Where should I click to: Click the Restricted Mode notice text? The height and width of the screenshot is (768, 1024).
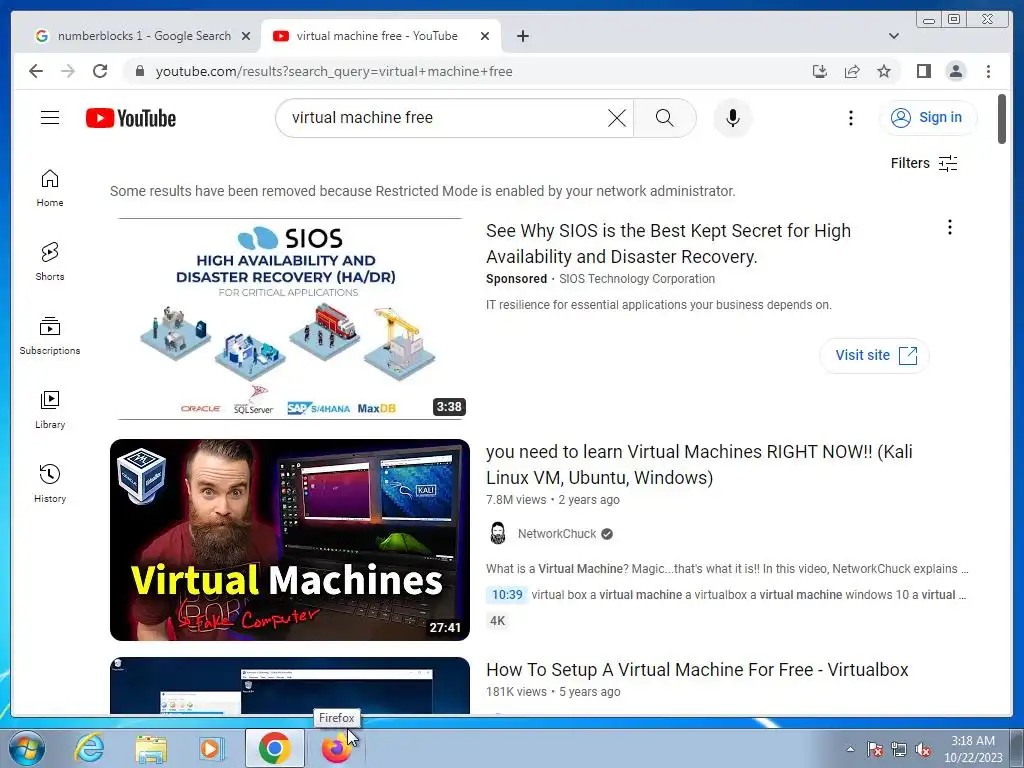(x=423, y=191)
